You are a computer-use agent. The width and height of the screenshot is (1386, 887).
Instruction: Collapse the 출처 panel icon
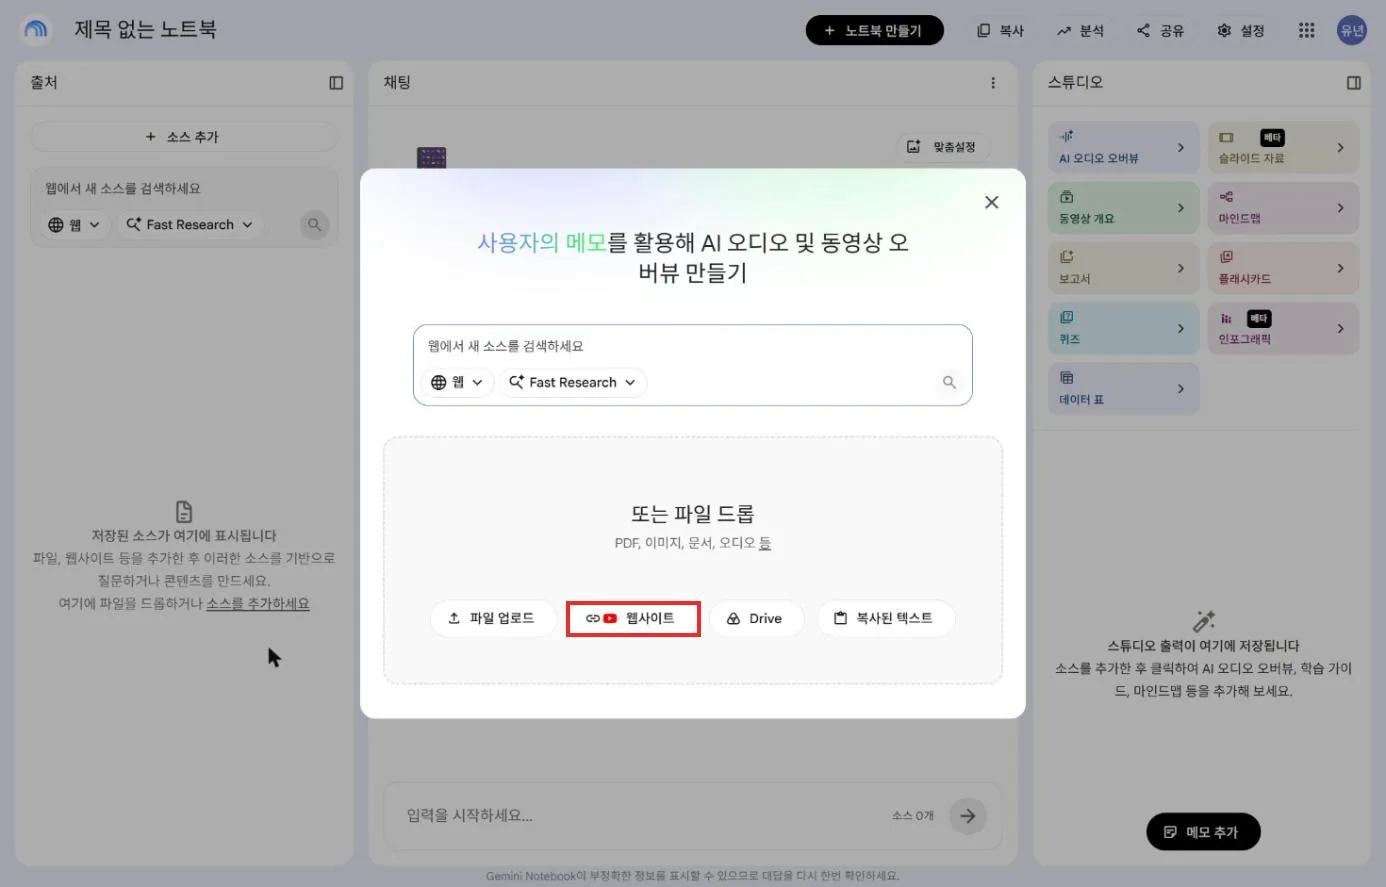click(x=336, y=83)
